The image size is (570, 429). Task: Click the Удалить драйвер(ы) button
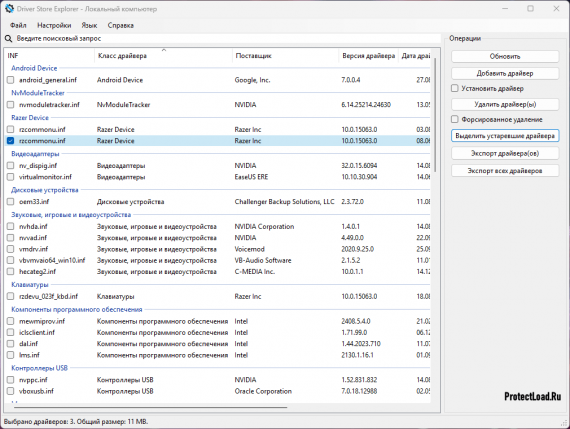coord(505,104)
